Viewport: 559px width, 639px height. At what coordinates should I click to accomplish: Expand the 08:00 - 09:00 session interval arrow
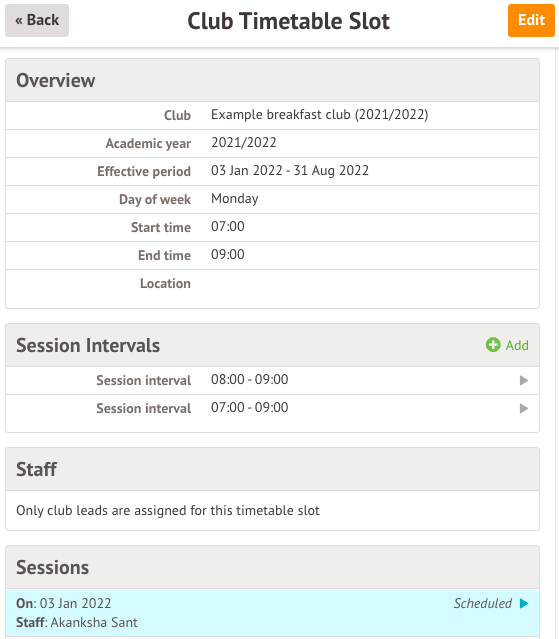coord(524,381)
